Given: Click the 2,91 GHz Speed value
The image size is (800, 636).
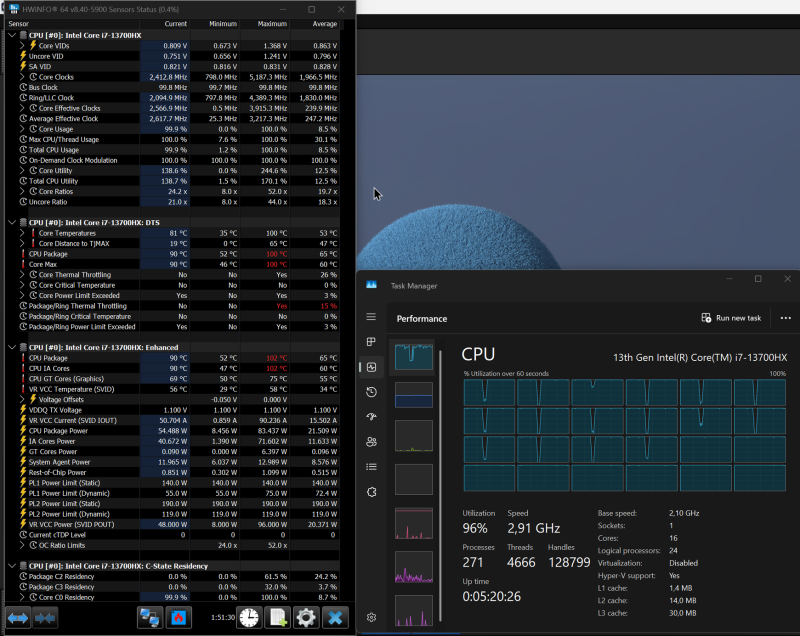Looking at the screenshot, I should click(534, 528).
